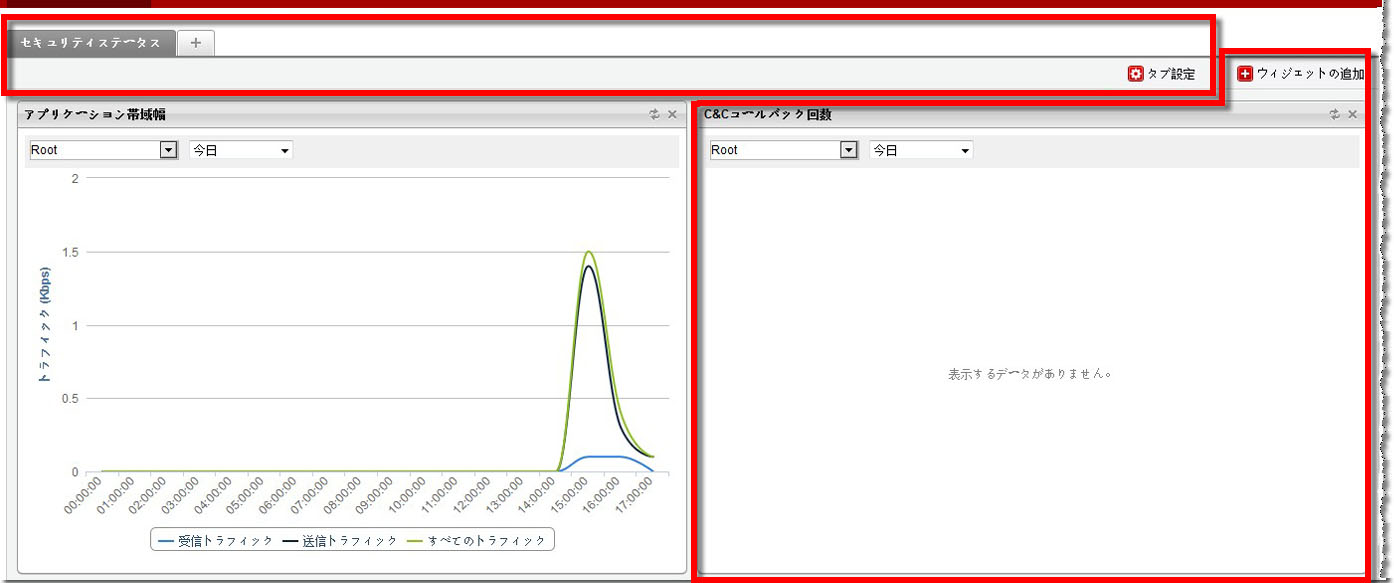This screenshot has height=583, width=1394.
Task: Add a new tab with the plus tab
Action: click(196, 42)
